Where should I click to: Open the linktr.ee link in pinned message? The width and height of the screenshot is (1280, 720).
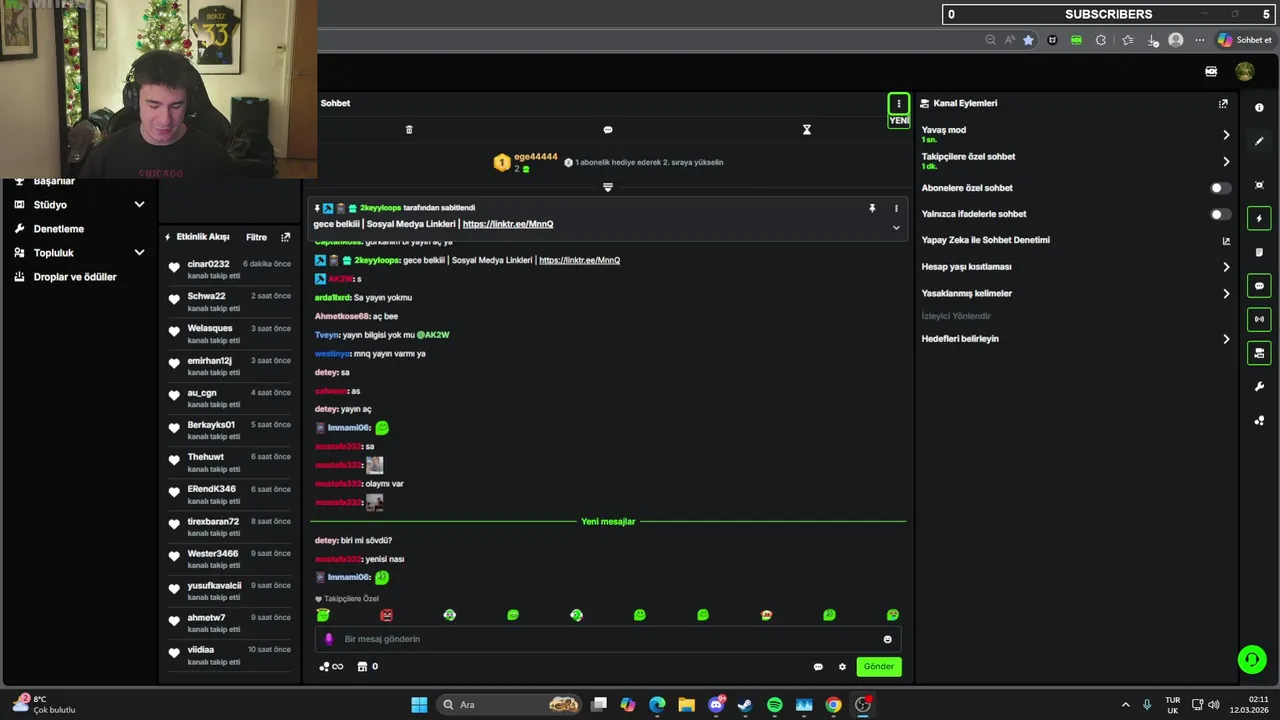click(x=508, y=224)
